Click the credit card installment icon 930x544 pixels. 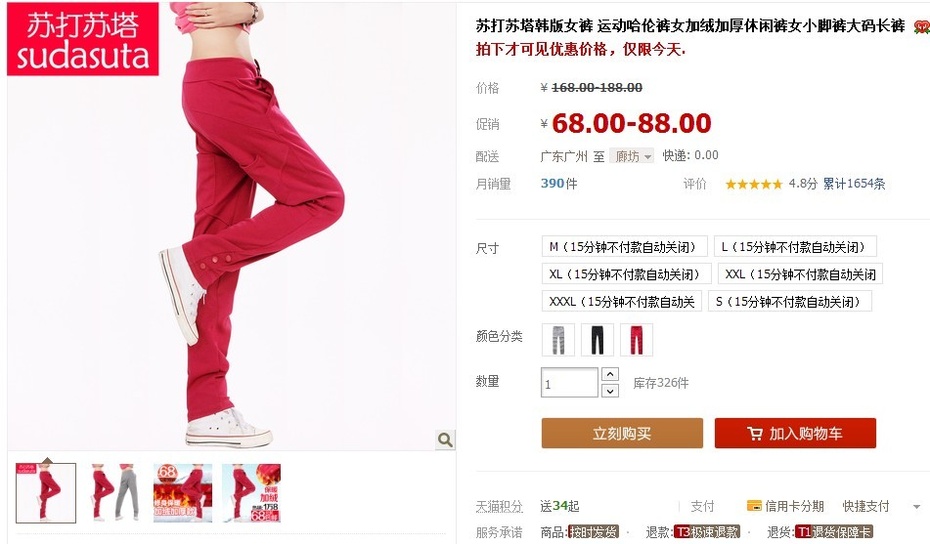click(754, 506)
